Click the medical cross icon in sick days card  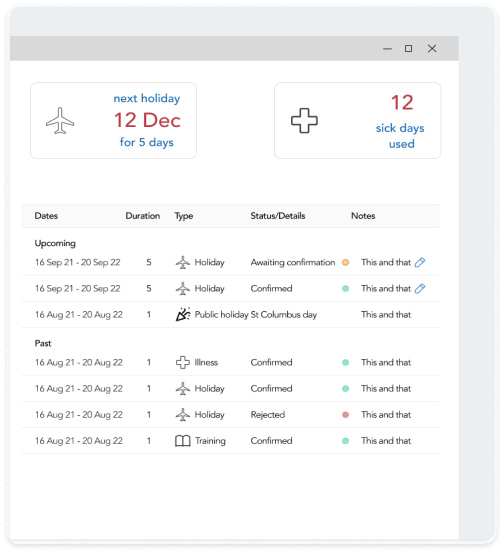pyautogui.click(x=304, y=121)
